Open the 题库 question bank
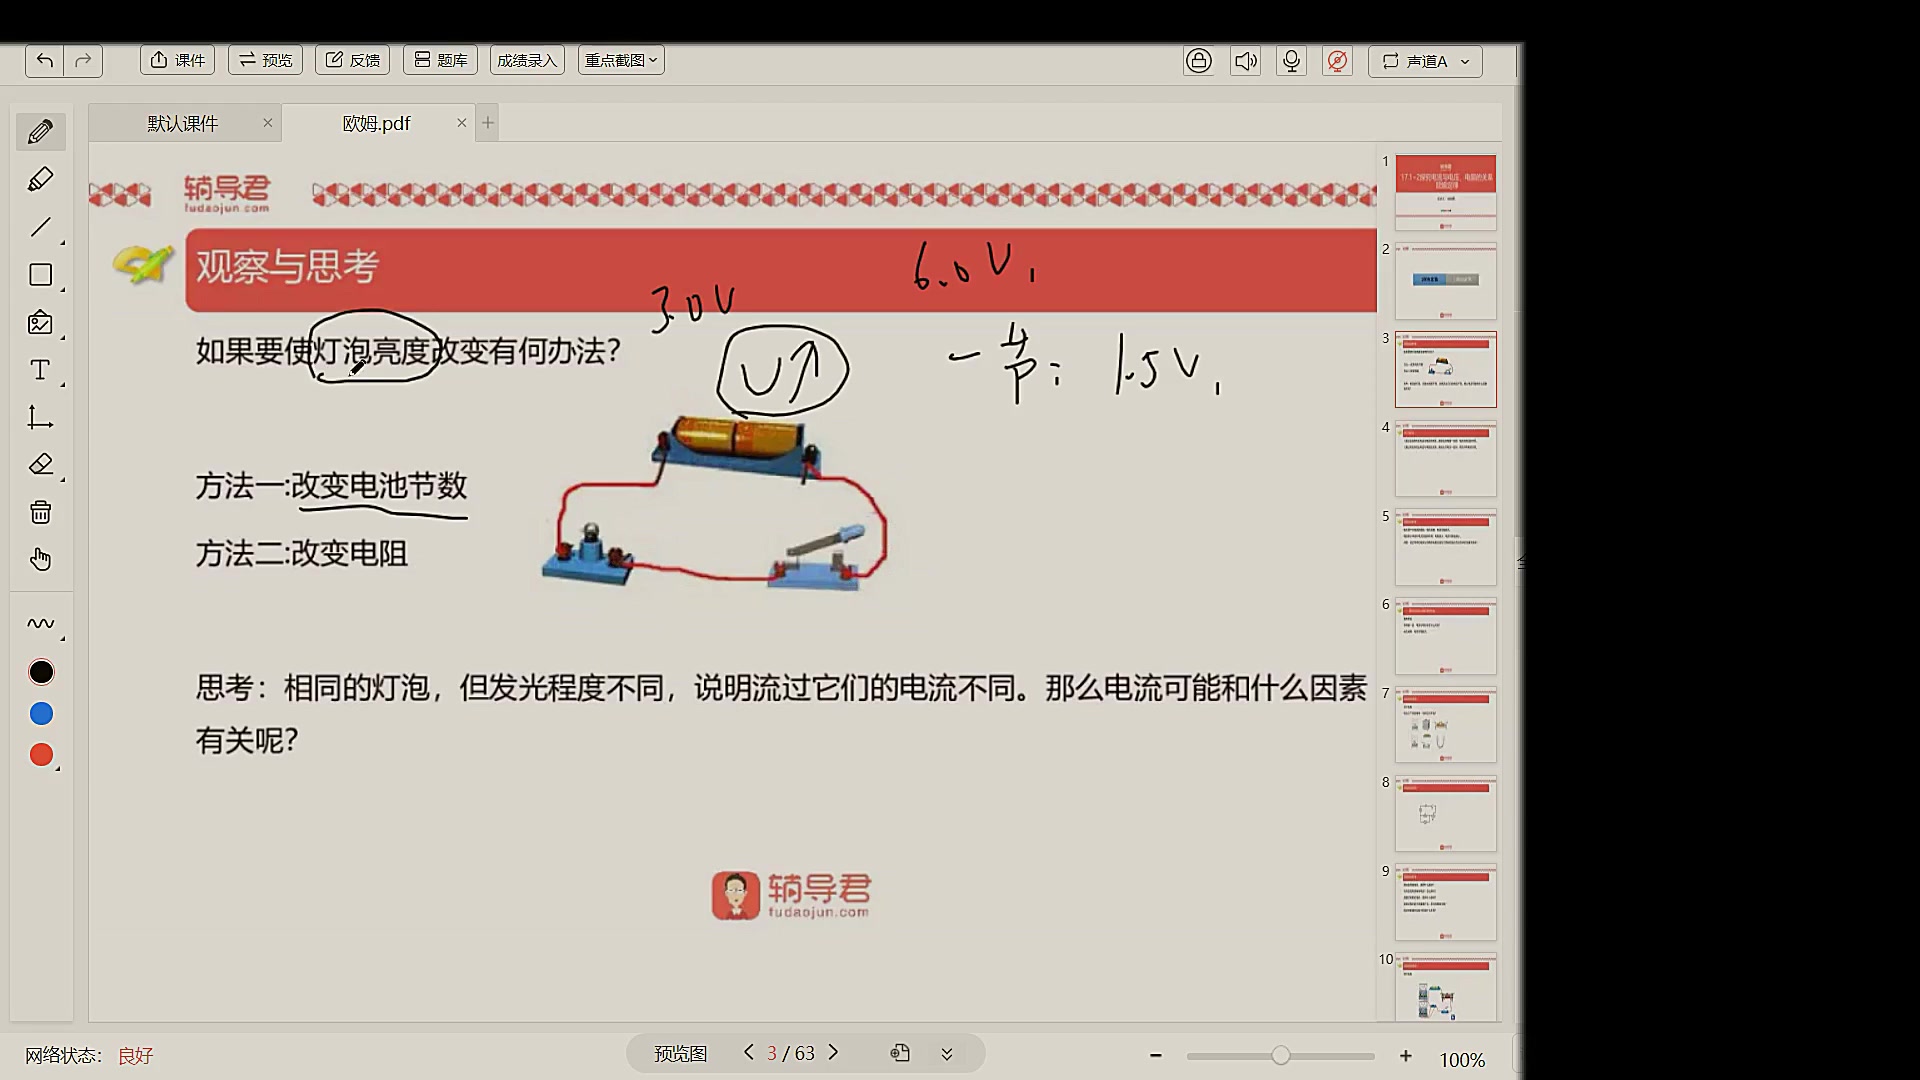 (x=440, y=59)
